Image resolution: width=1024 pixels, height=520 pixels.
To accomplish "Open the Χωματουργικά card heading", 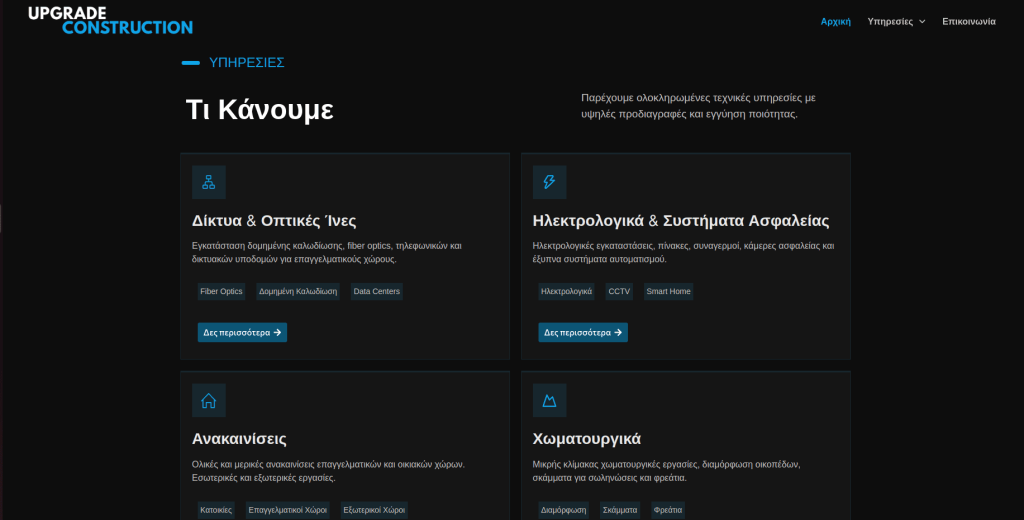I will (587, 439).
